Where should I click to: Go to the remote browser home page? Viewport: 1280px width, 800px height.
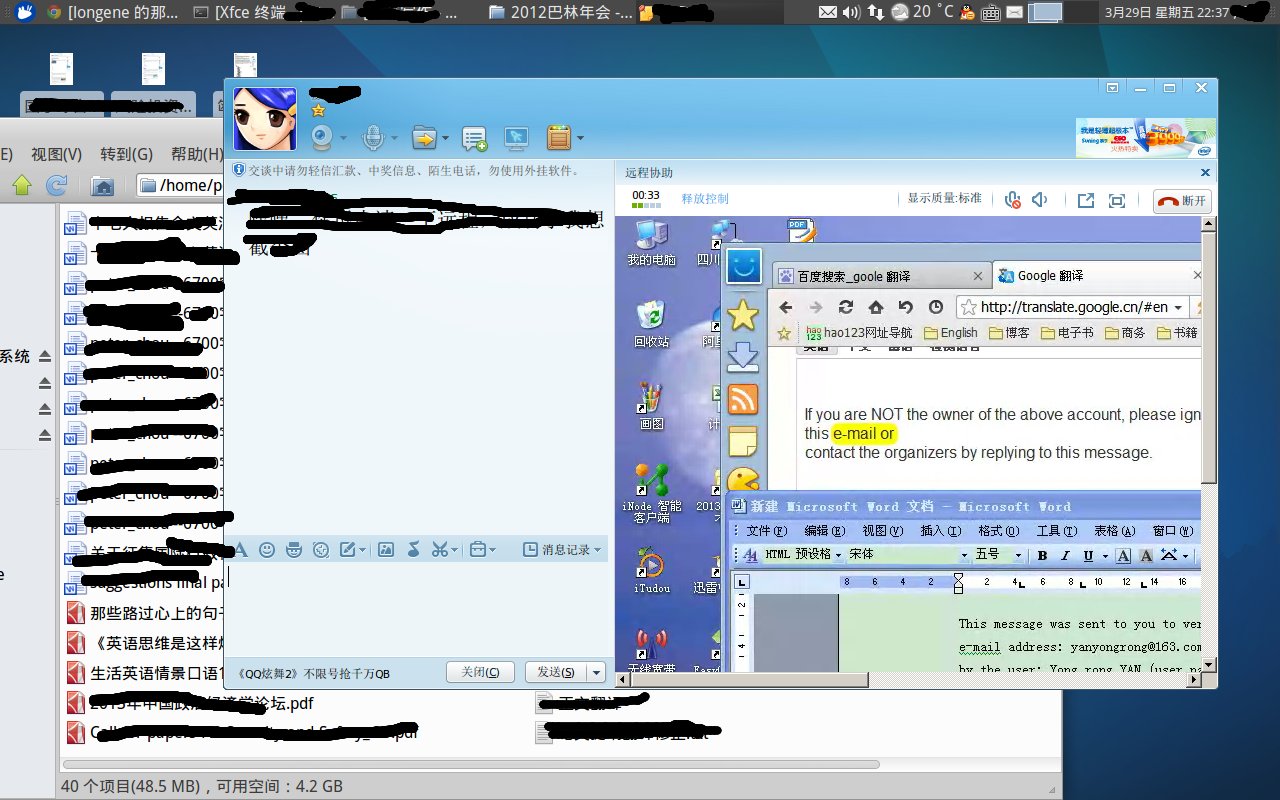(876, 307)
